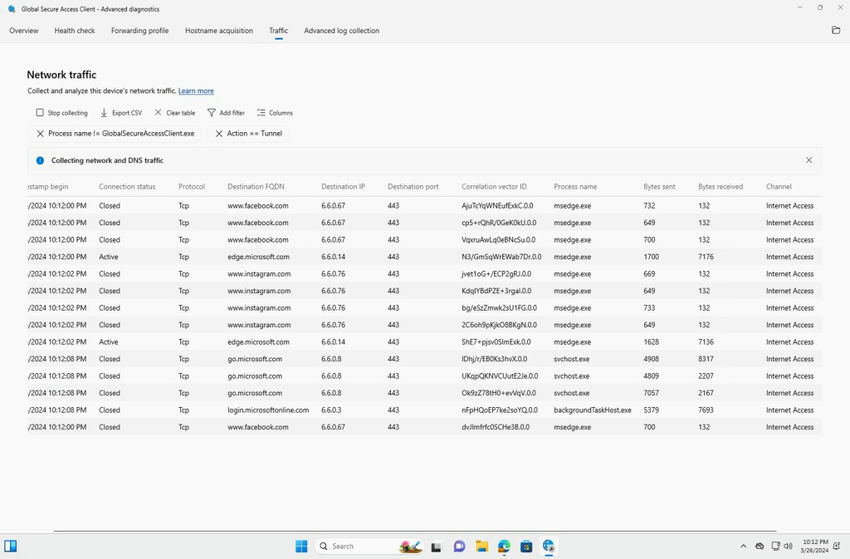Click Global Secure Access Client taskbar icon

549,546
